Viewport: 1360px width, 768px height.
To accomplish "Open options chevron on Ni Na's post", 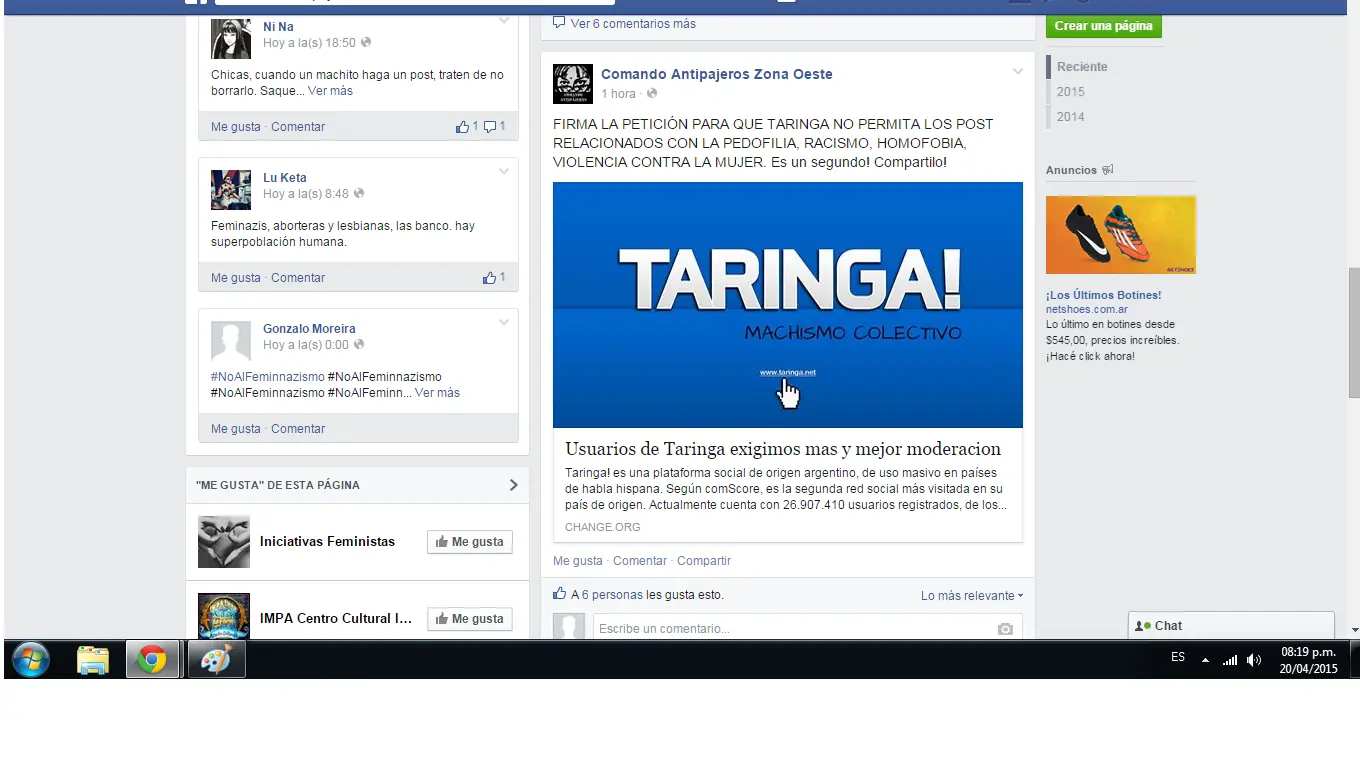I will [x=504, y=21].
